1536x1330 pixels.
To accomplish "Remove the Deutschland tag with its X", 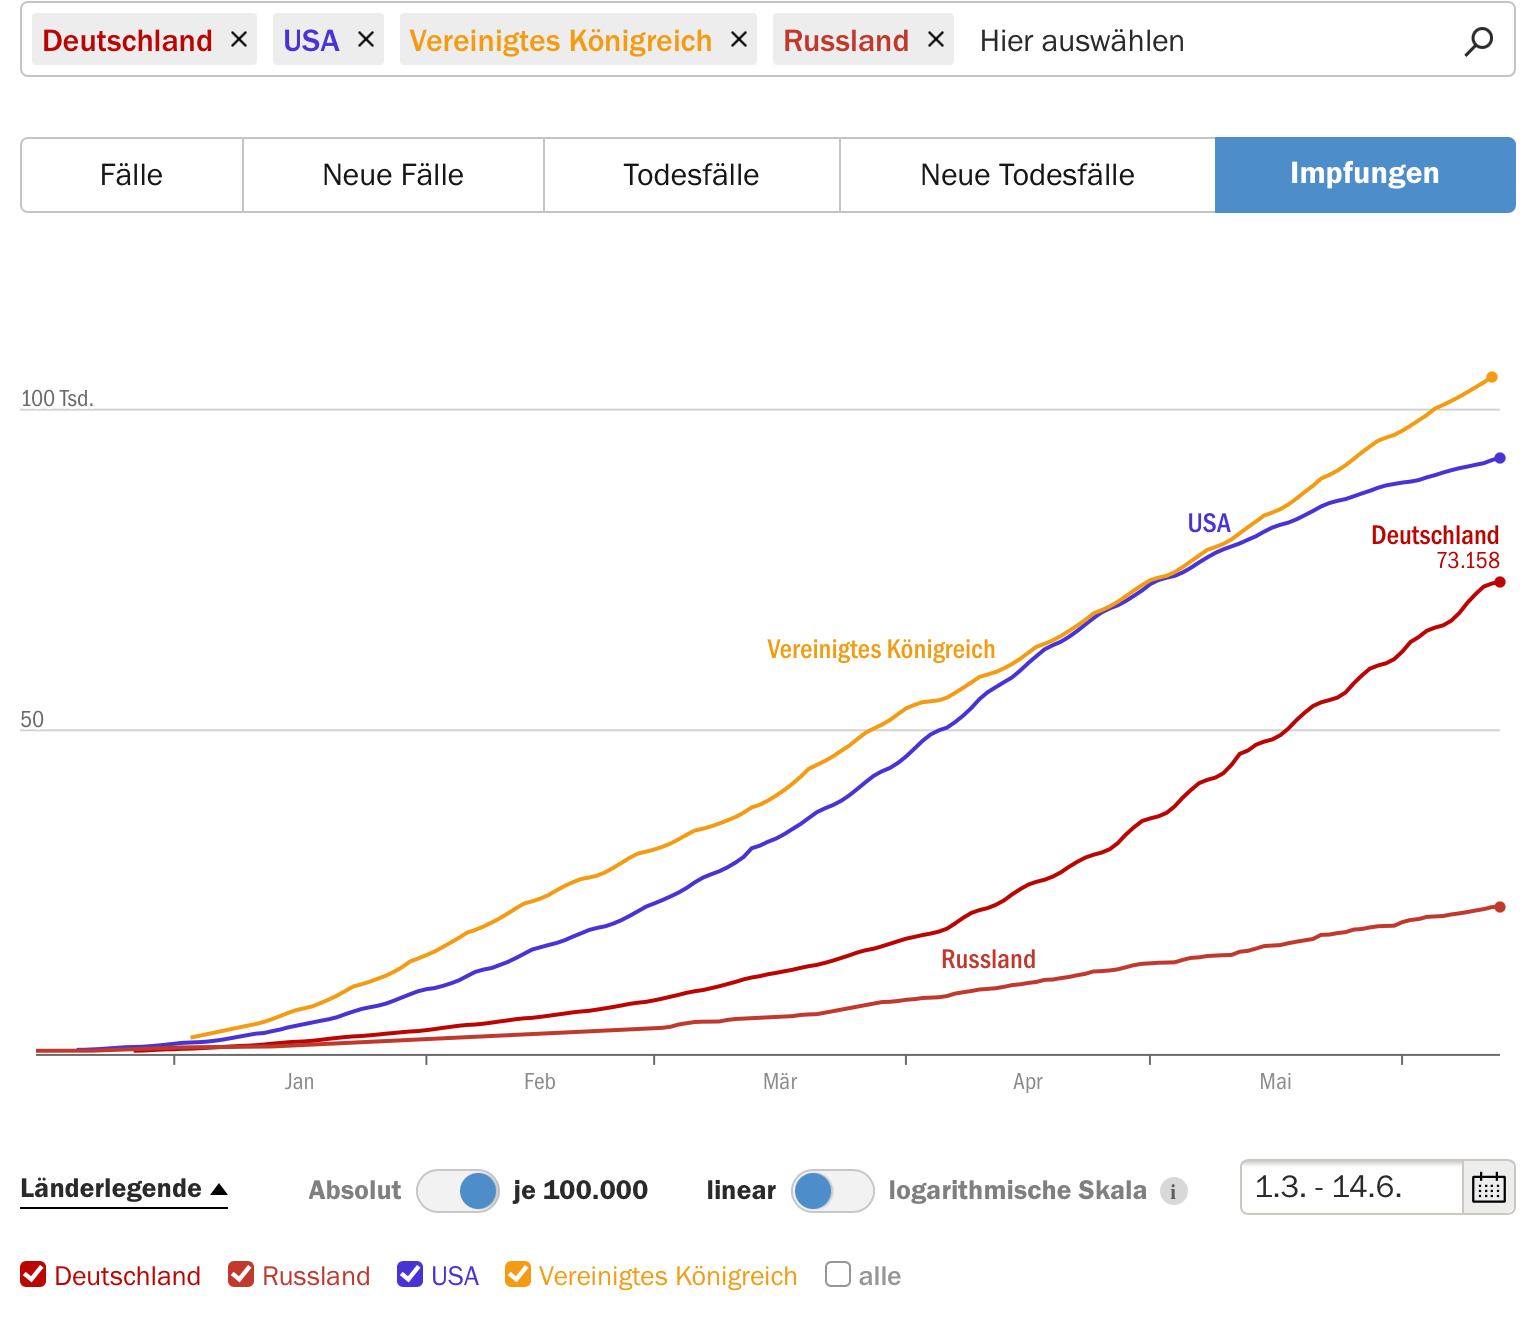I will pyautogui.click(x=238, y=40).
